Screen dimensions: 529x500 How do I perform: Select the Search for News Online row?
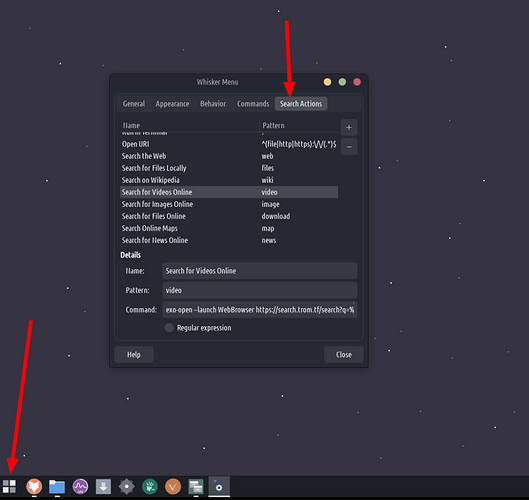point(229,240)
